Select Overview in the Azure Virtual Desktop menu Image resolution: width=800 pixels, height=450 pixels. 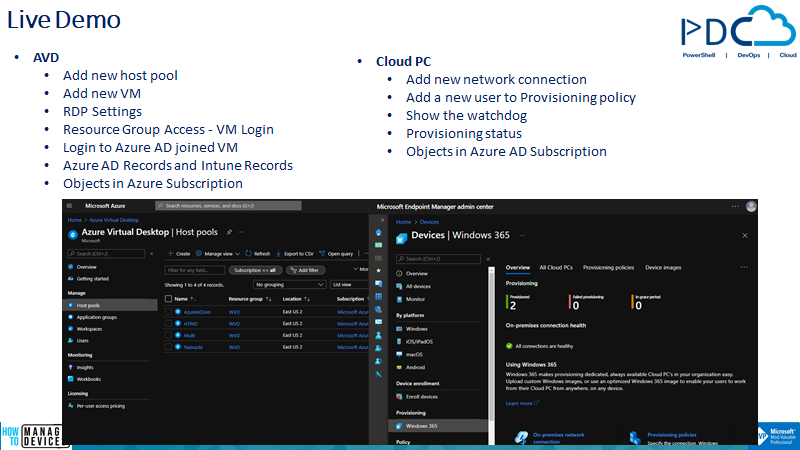(x=86, y=267)
